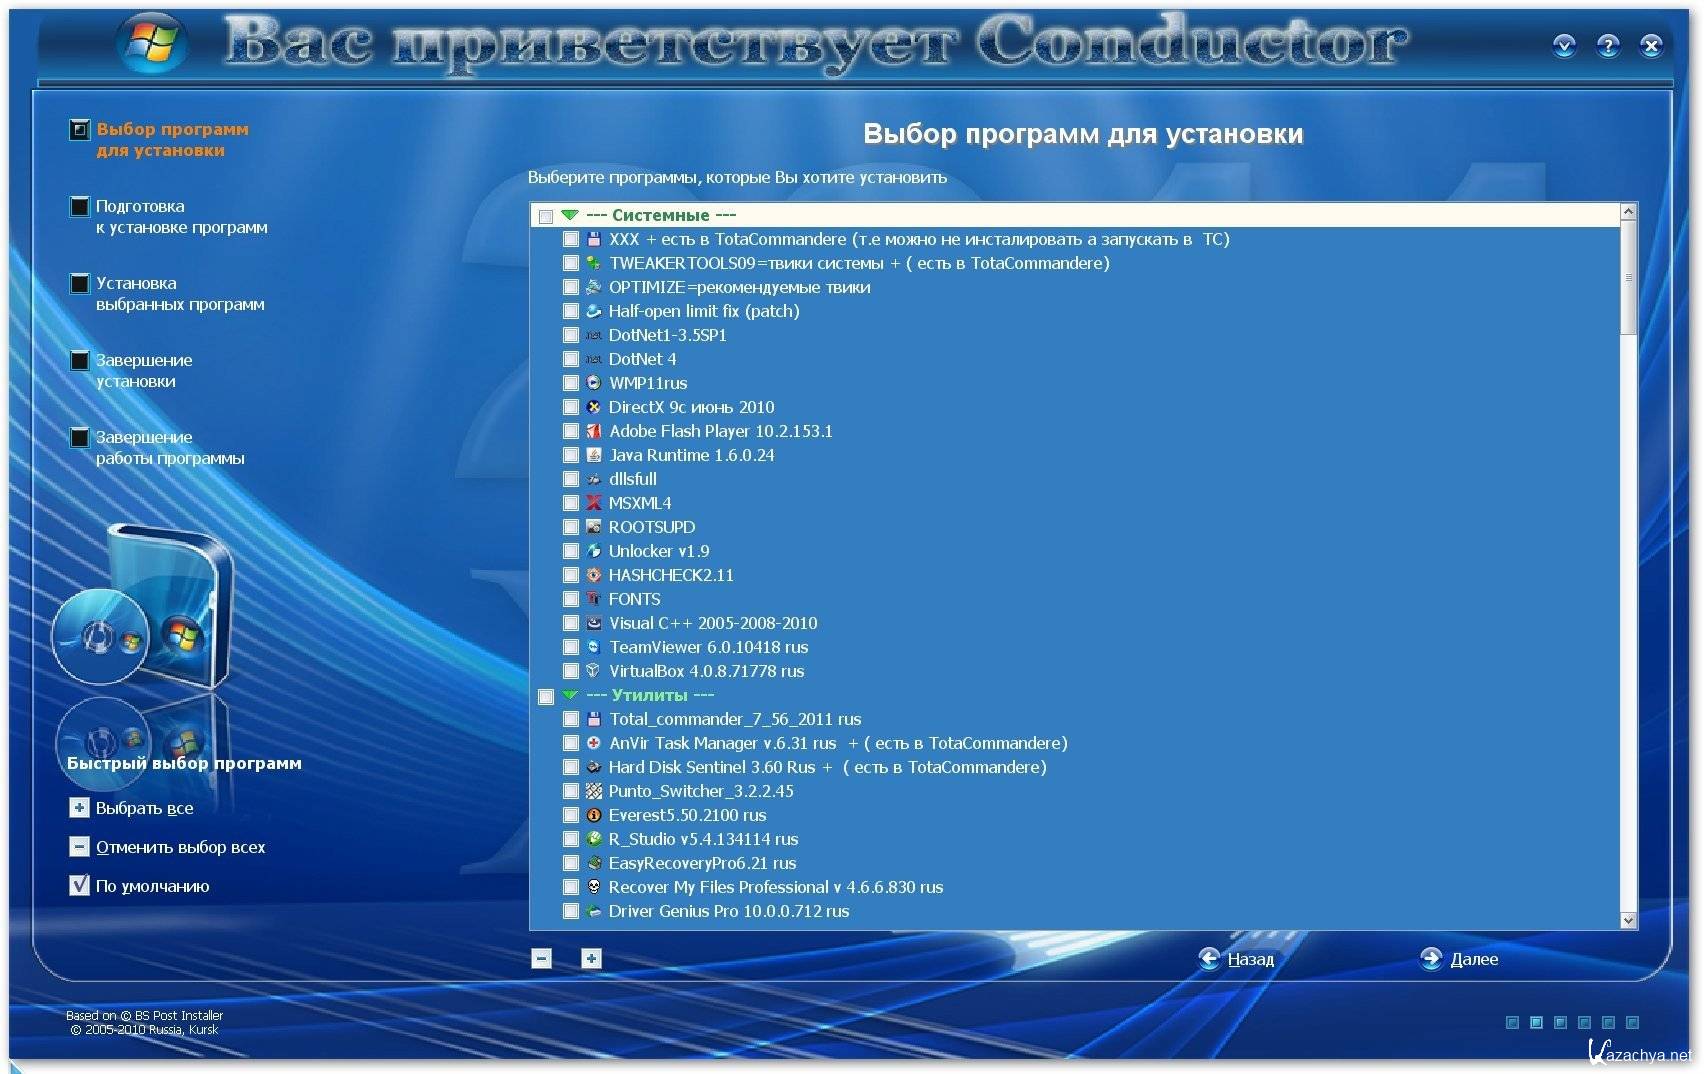Screen dimensions: 1704x1074
Task: Click Выбрать все quick select
Action: tap(132, 808)
